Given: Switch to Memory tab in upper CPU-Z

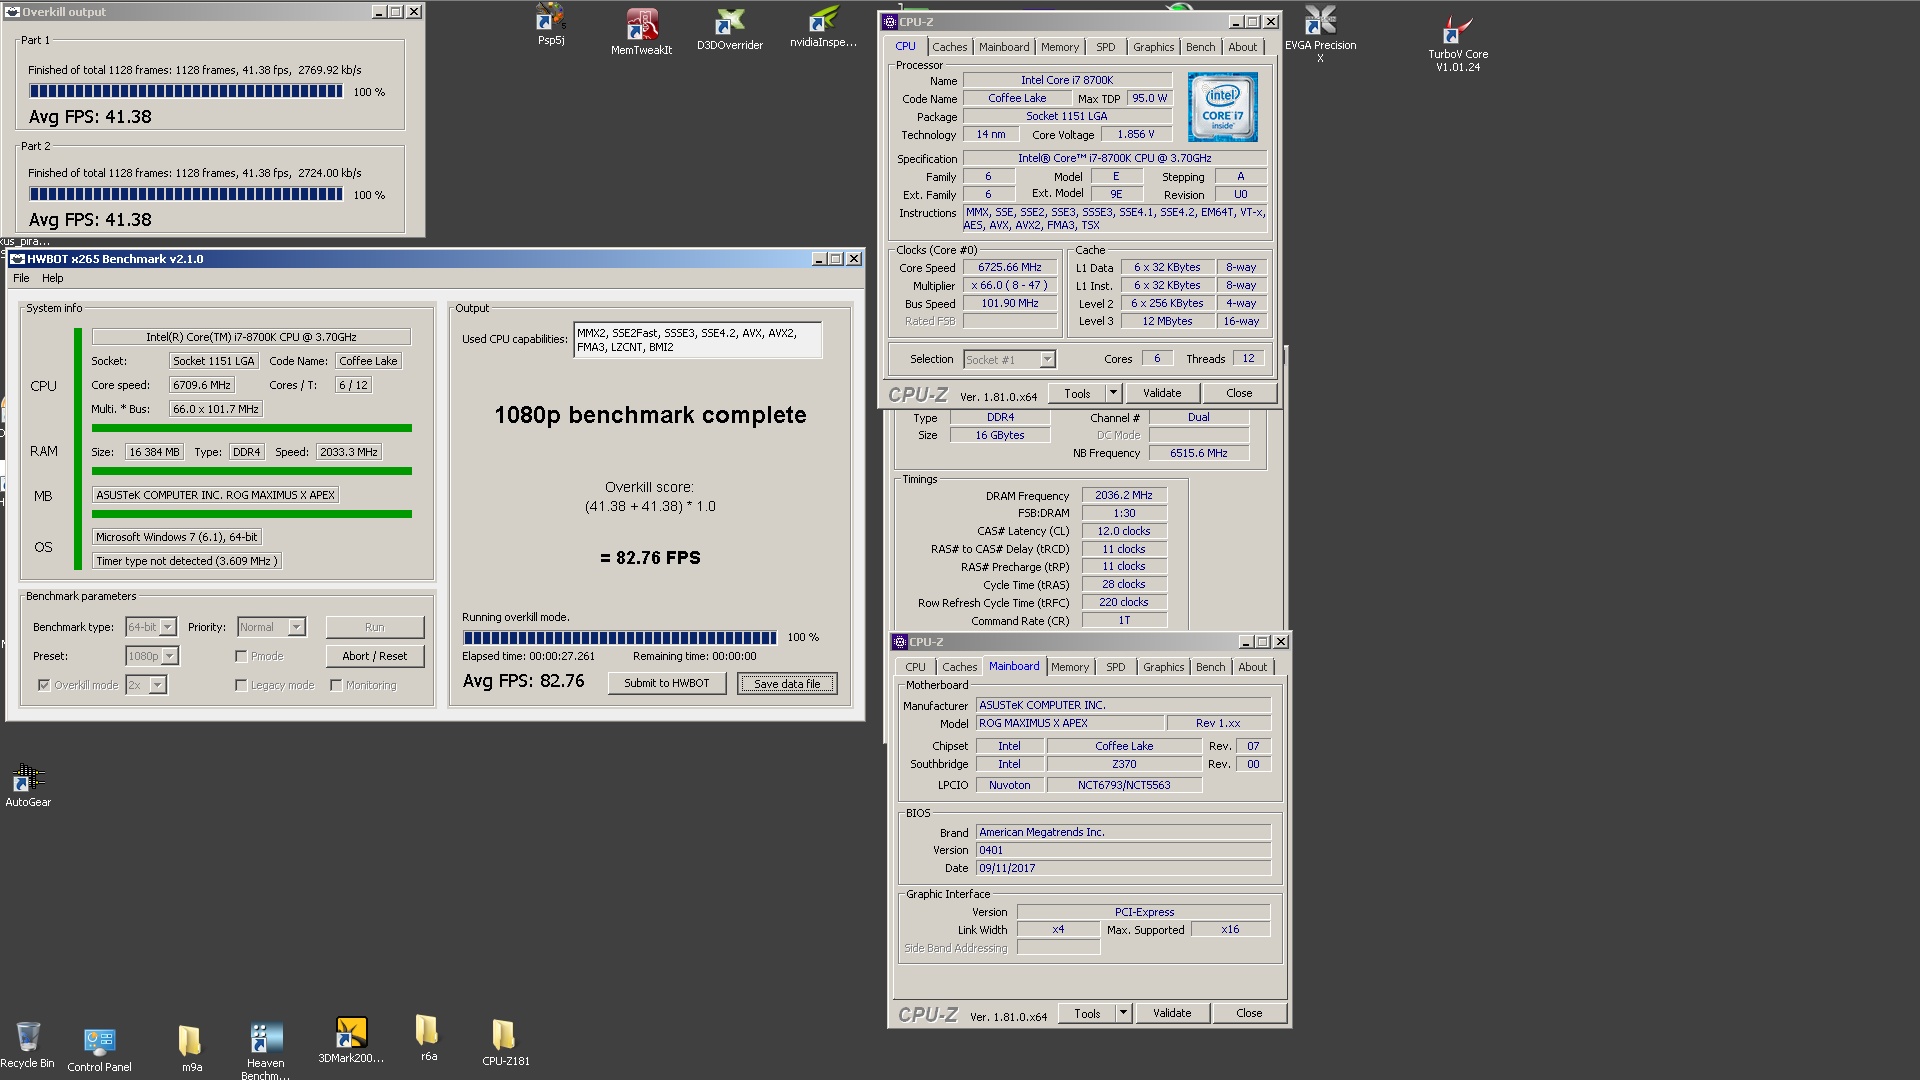Looking at the screenshot, I should (1059, 47).
